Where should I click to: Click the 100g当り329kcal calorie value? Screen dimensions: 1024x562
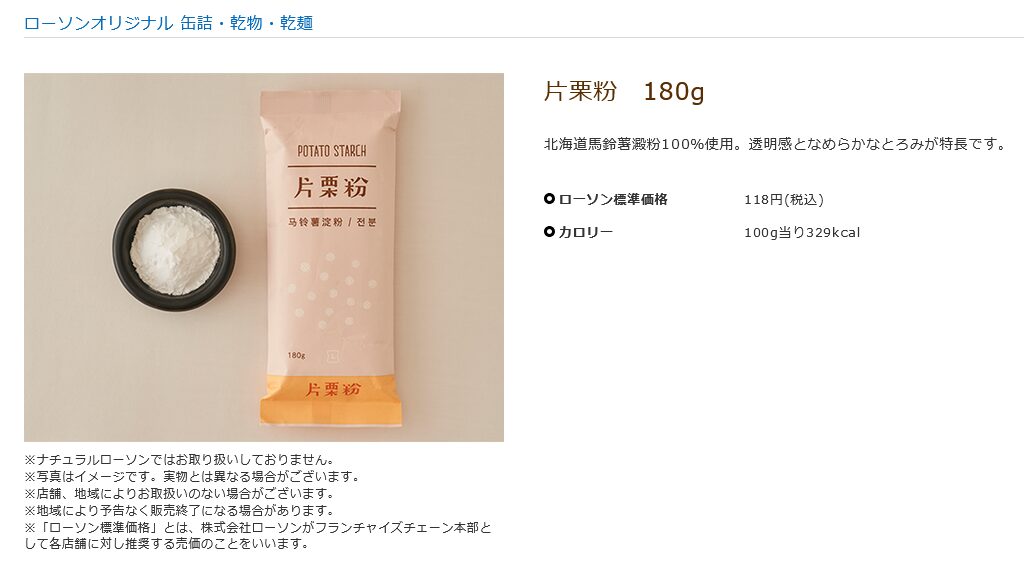[x=802, y=232]
